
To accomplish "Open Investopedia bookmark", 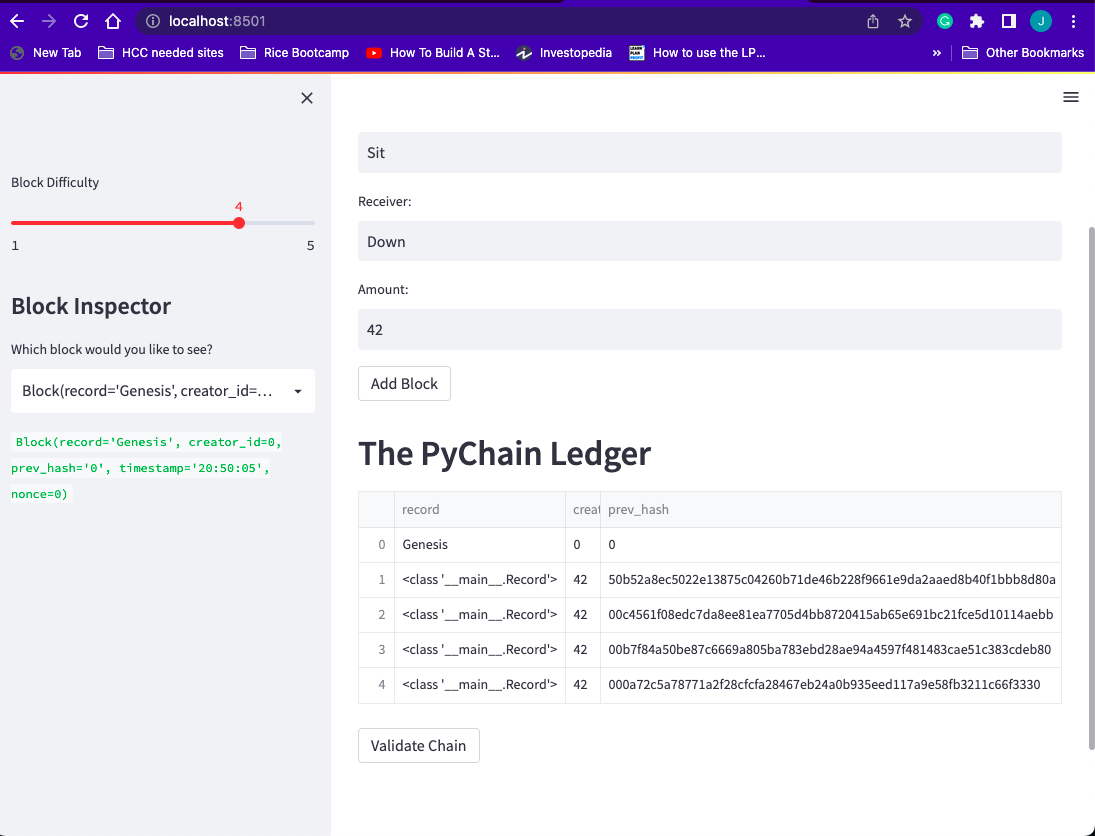I will pos(564,52).
